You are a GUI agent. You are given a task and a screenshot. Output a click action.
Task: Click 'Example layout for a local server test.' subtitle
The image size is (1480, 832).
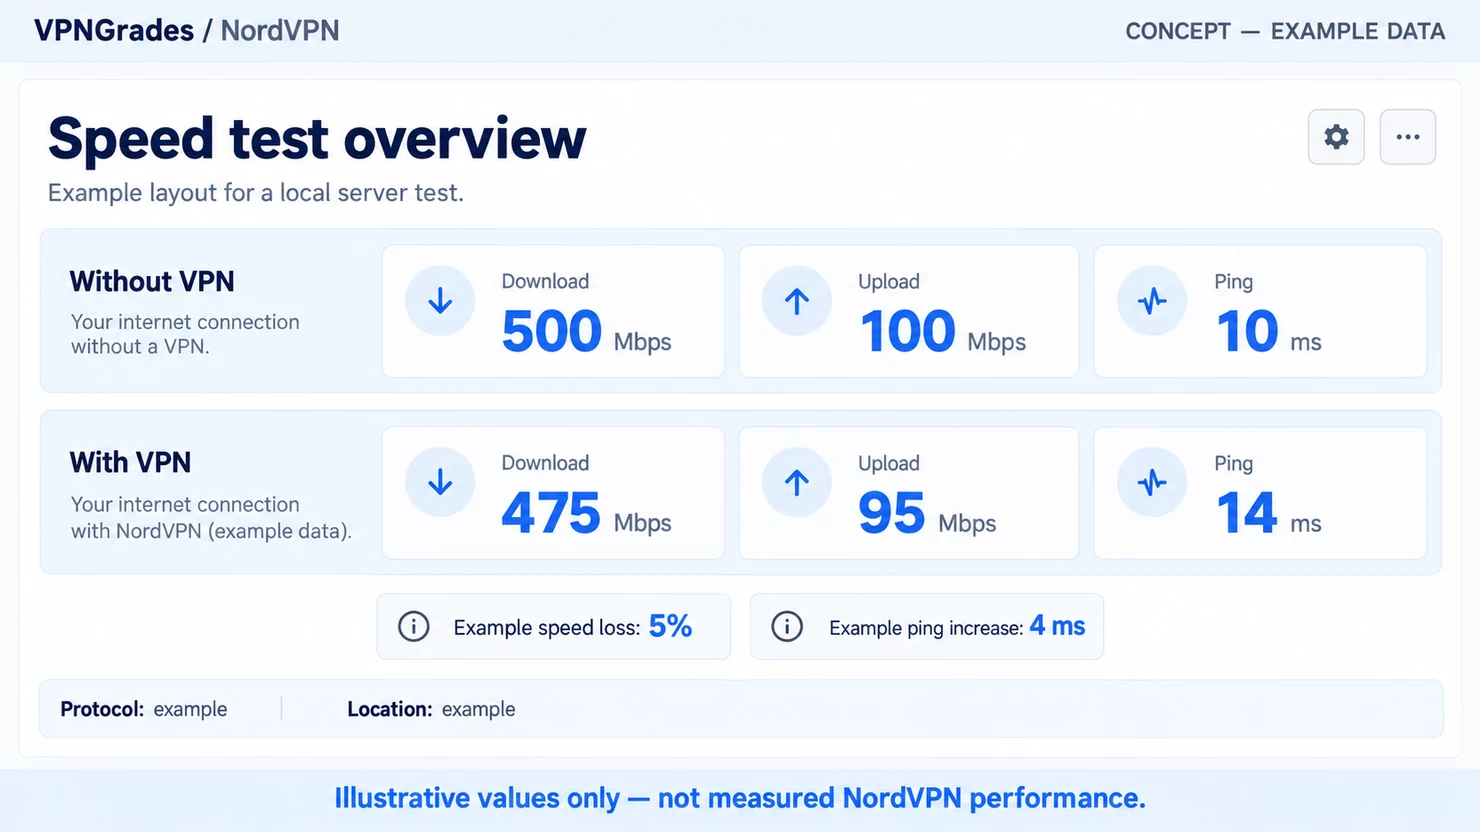(x=256, y=193)
